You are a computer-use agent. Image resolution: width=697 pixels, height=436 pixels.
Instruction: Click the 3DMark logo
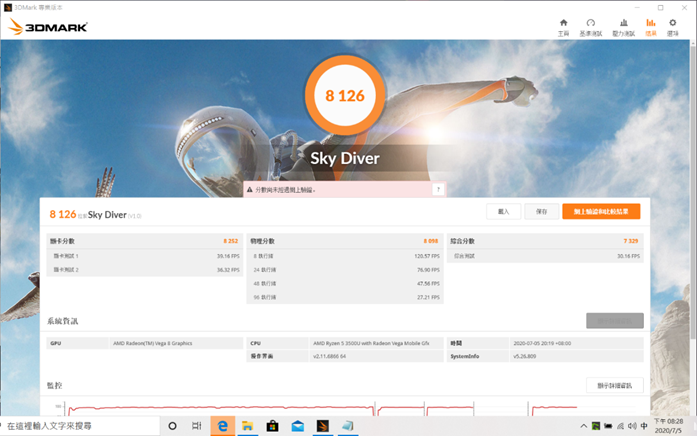point(47,27)
